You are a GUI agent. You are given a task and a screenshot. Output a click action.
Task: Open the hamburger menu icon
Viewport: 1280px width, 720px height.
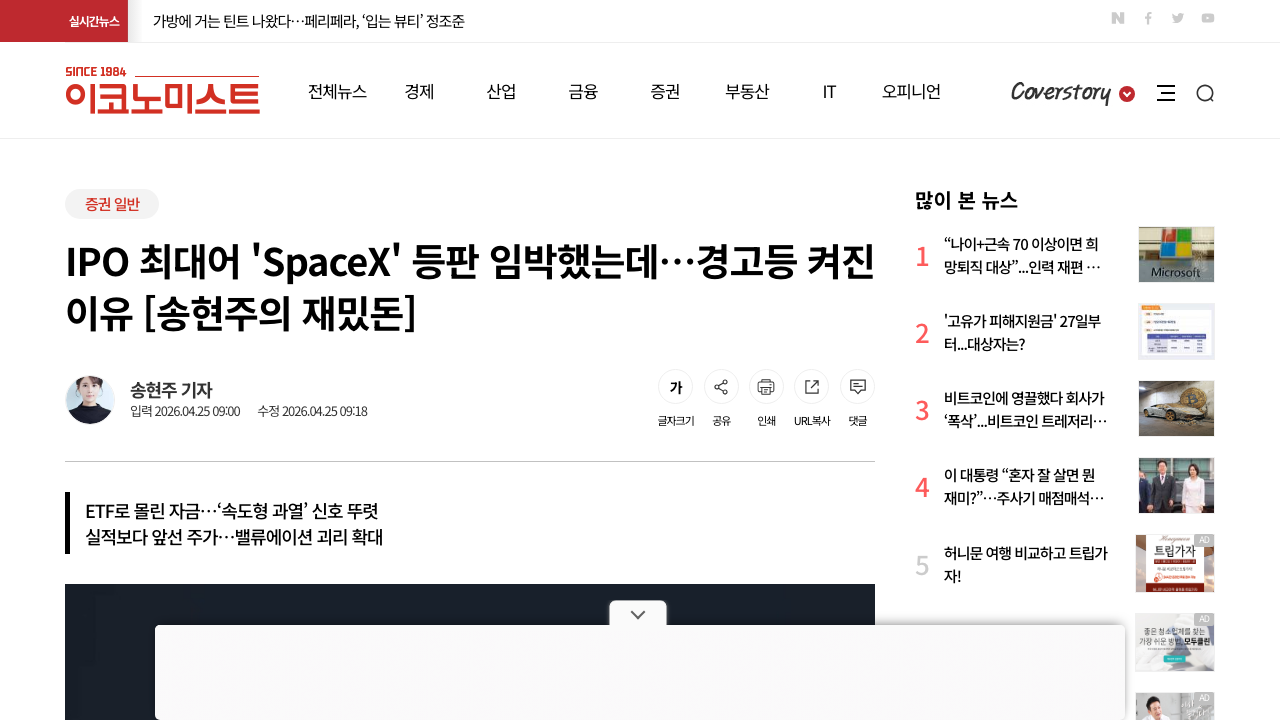tap(1166, 93)
